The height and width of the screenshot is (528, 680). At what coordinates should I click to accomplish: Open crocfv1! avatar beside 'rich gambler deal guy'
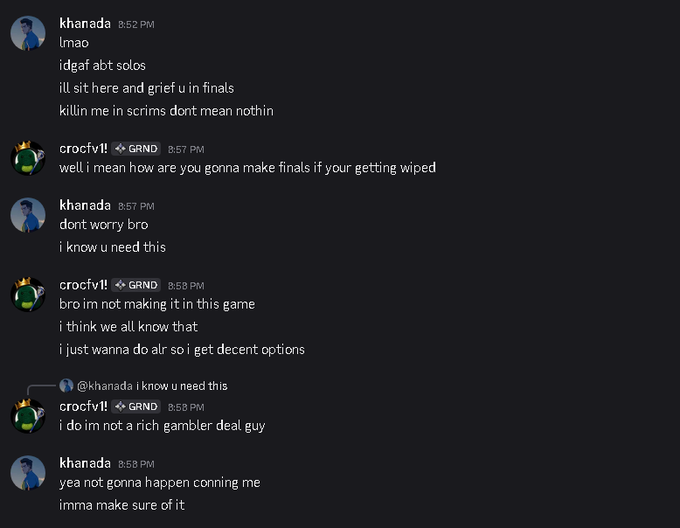coord(28,416)
